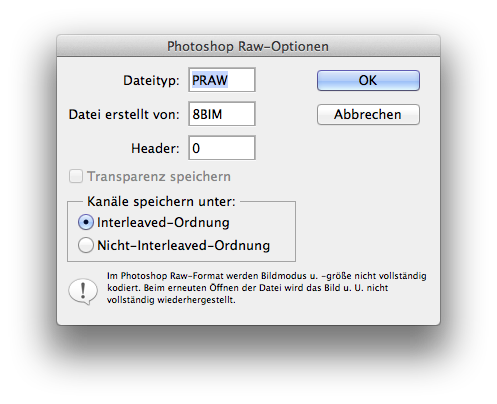Click the "Header:" label text
Image resolution: width=497 pixels, height=404 pixels.
[x=155, y=148]
